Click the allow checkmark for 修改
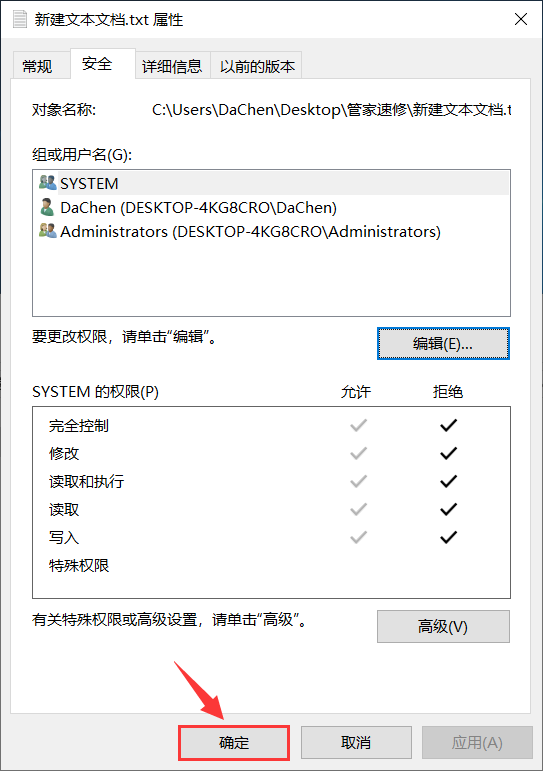Image resolution: width=543 pixels, height=771 pixels. (359, 453)
